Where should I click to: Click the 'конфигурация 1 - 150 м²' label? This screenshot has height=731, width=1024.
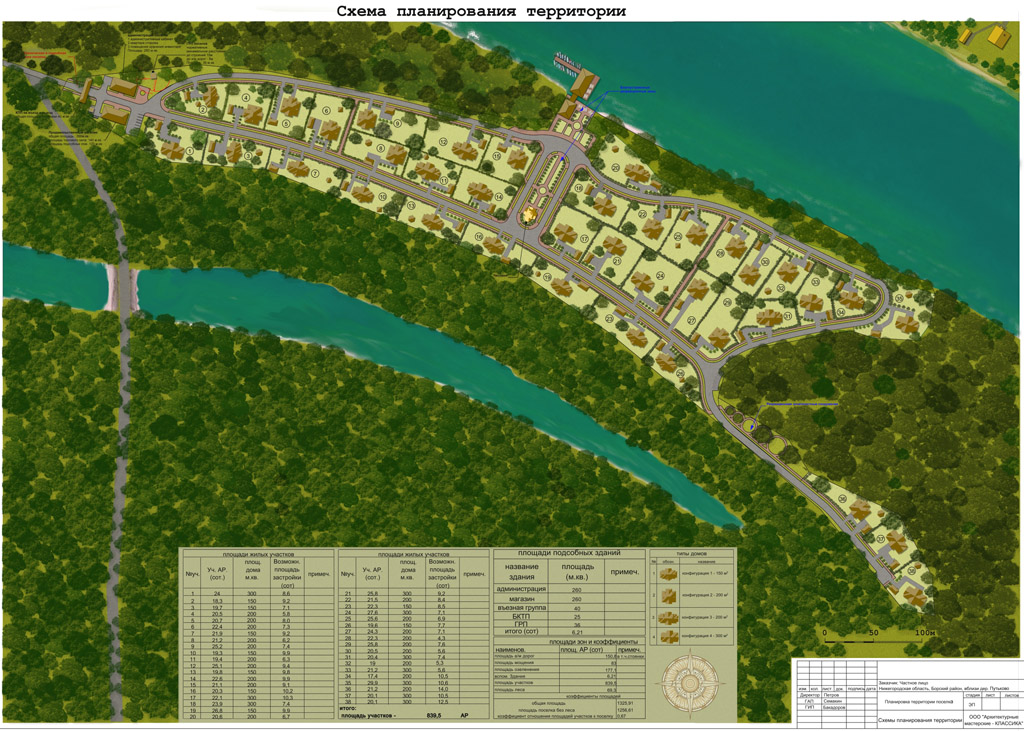tap(705, 573)
